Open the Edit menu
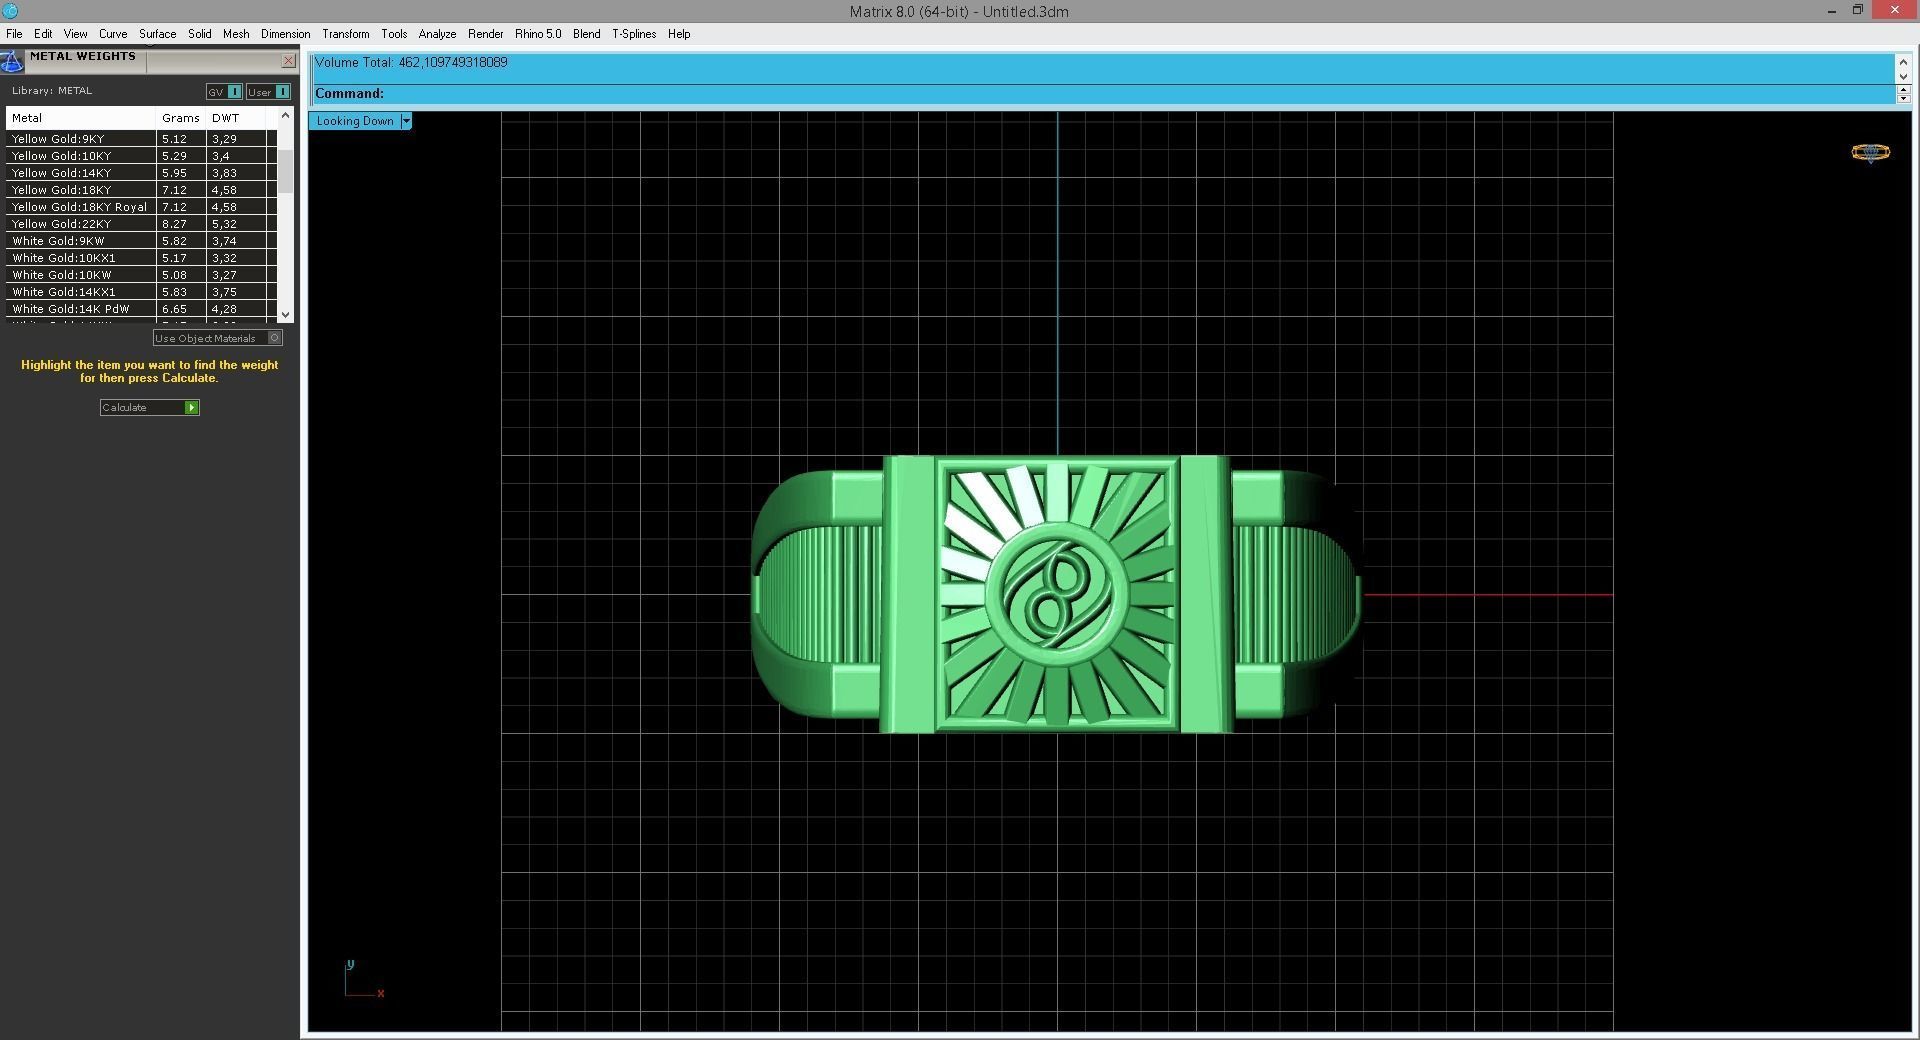The width and height of the screenshot is (1920, 1040). coord(43,34)
